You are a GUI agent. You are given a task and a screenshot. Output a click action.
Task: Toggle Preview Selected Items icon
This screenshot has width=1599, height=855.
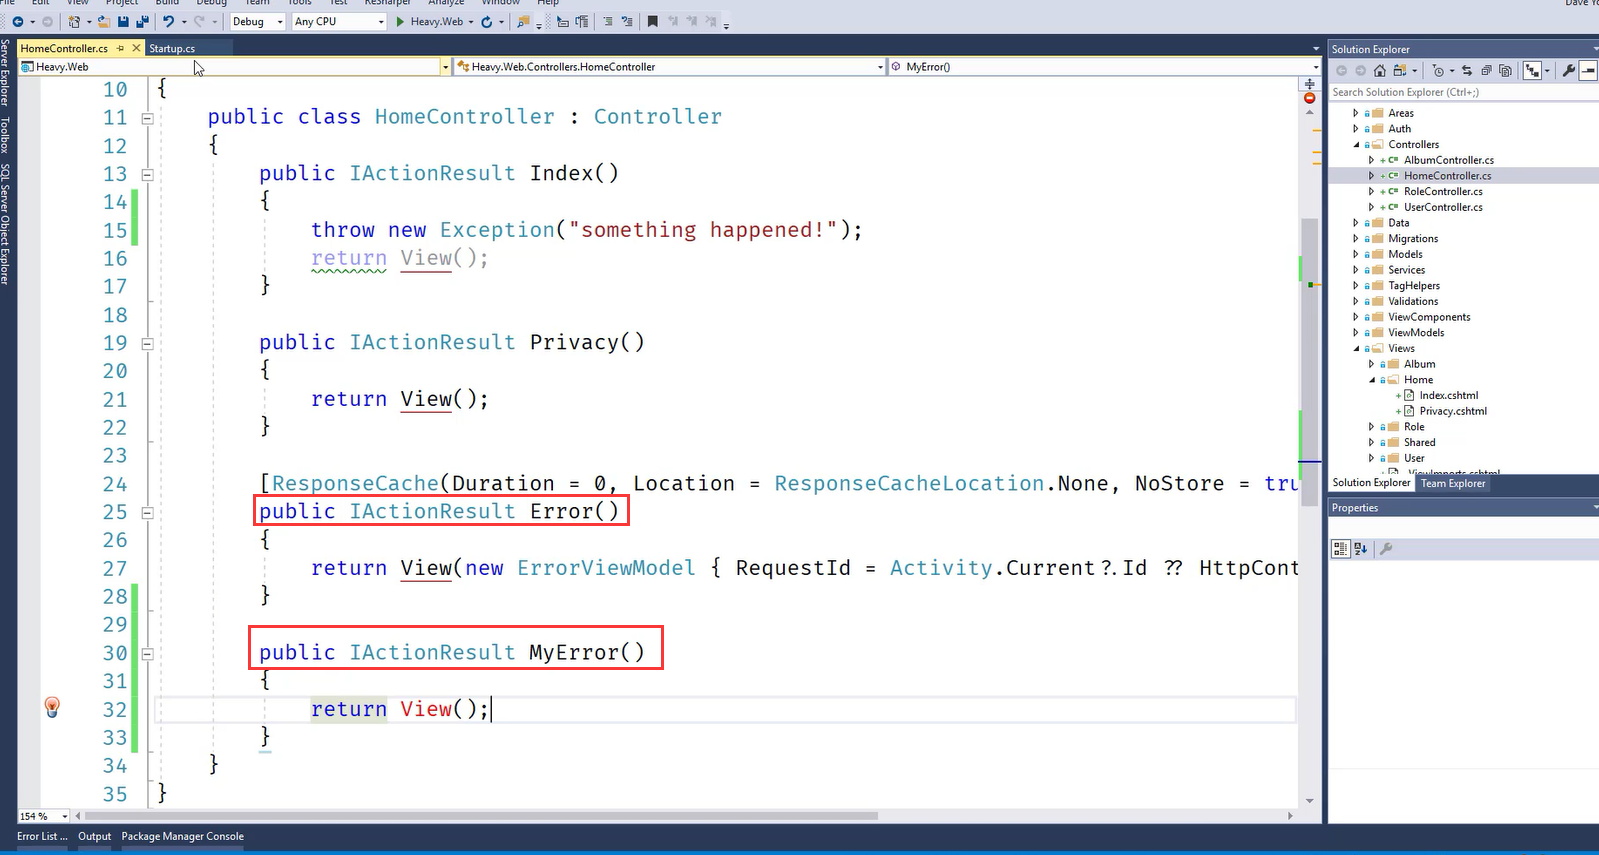[x=1588, y=70]
